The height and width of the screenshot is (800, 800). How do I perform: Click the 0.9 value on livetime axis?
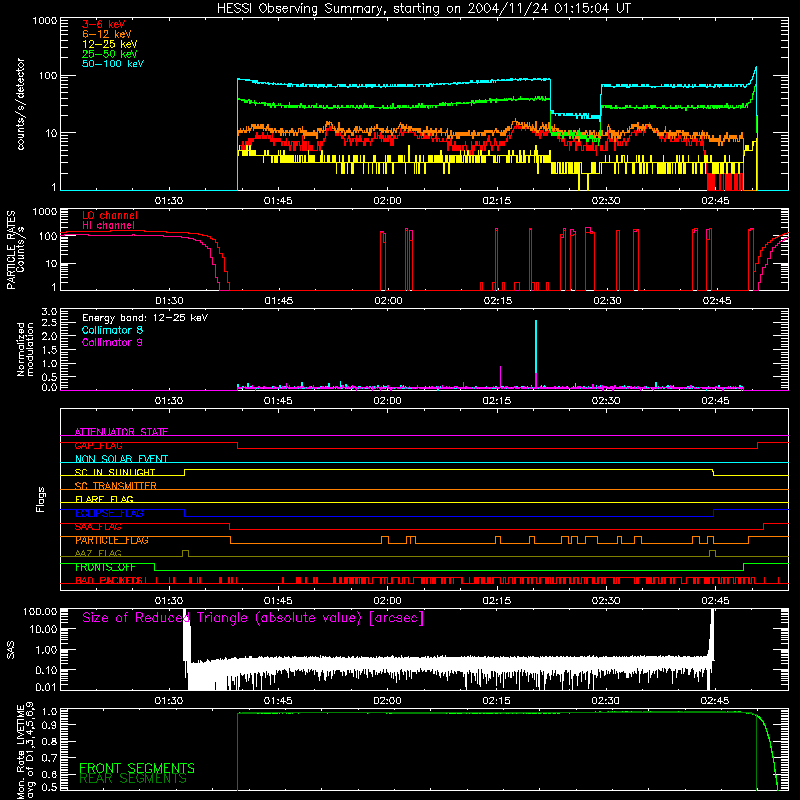coord(49,725)
